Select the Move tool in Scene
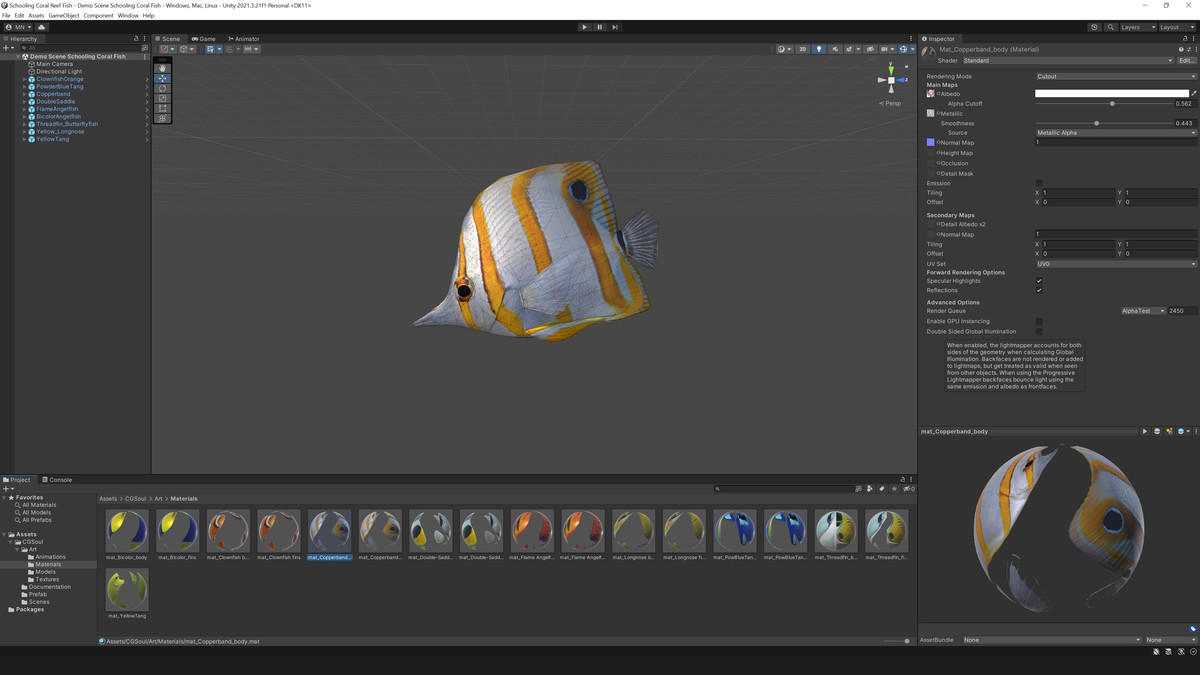The height and width of the screenshot is (675, 1200). [162, 78]
